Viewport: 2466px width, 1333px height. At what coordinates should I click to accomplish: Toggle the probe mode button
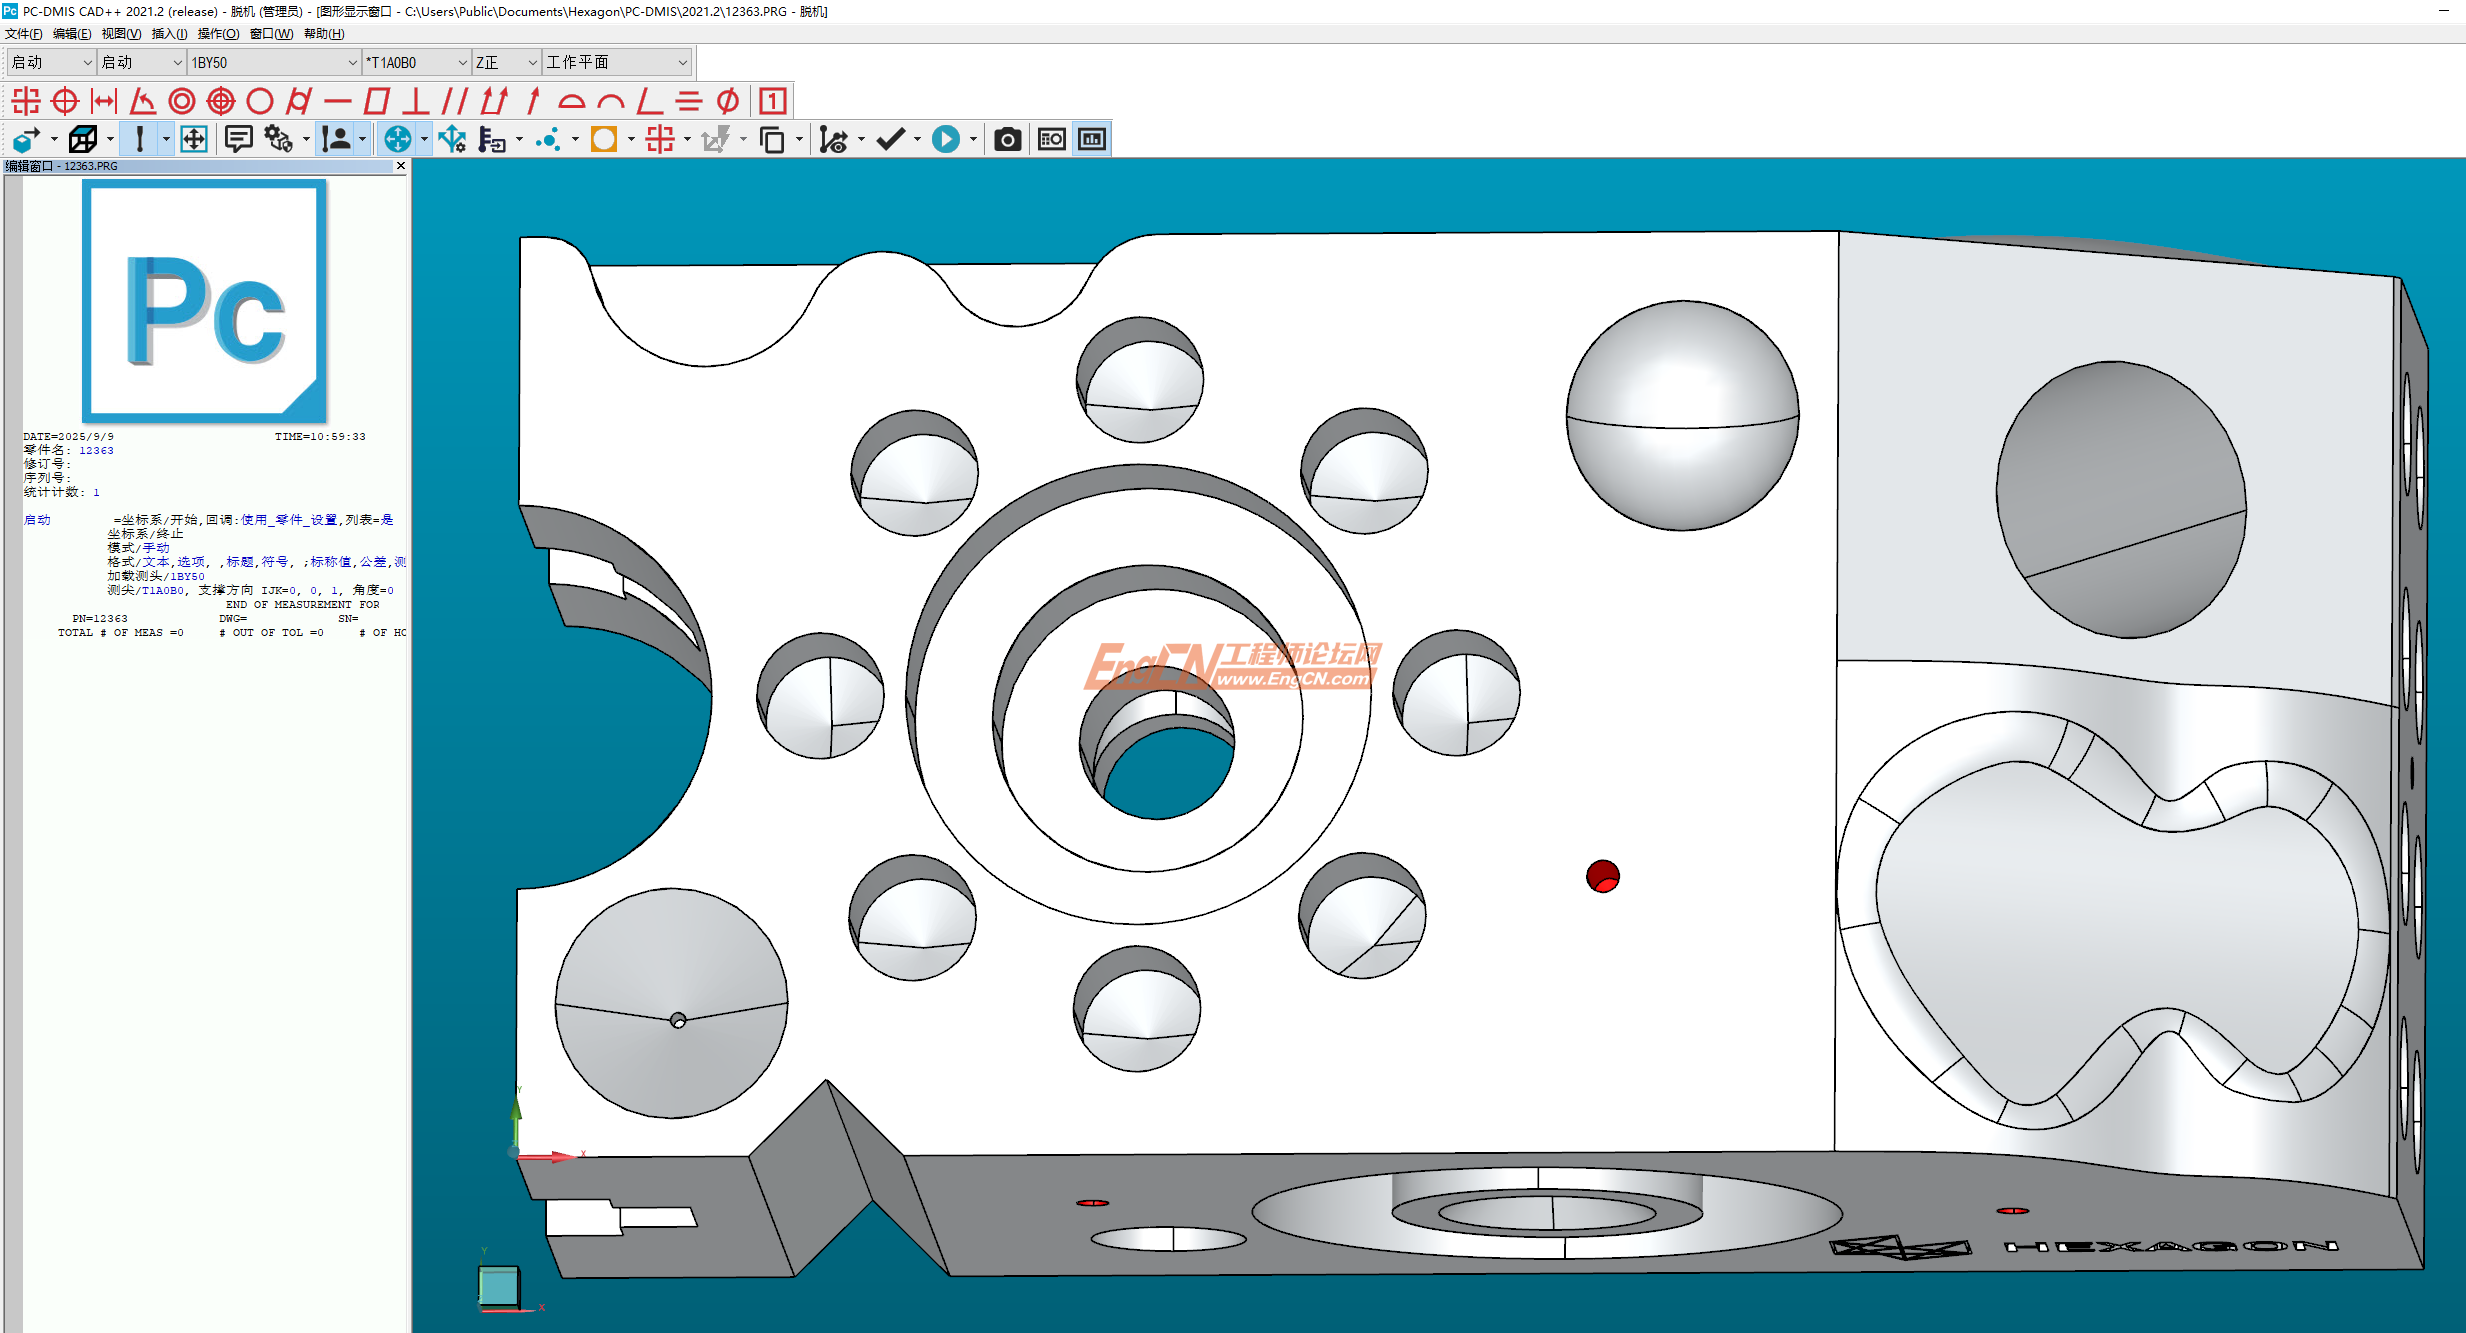[140, 139]
